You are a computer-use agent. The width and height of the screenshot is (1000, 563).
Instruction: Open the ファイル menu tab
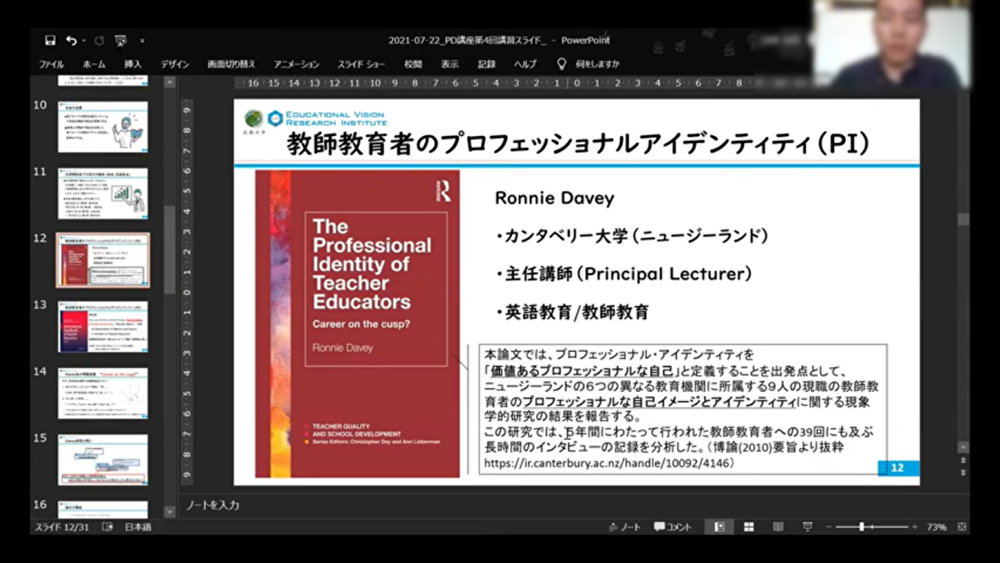(51, 64)
